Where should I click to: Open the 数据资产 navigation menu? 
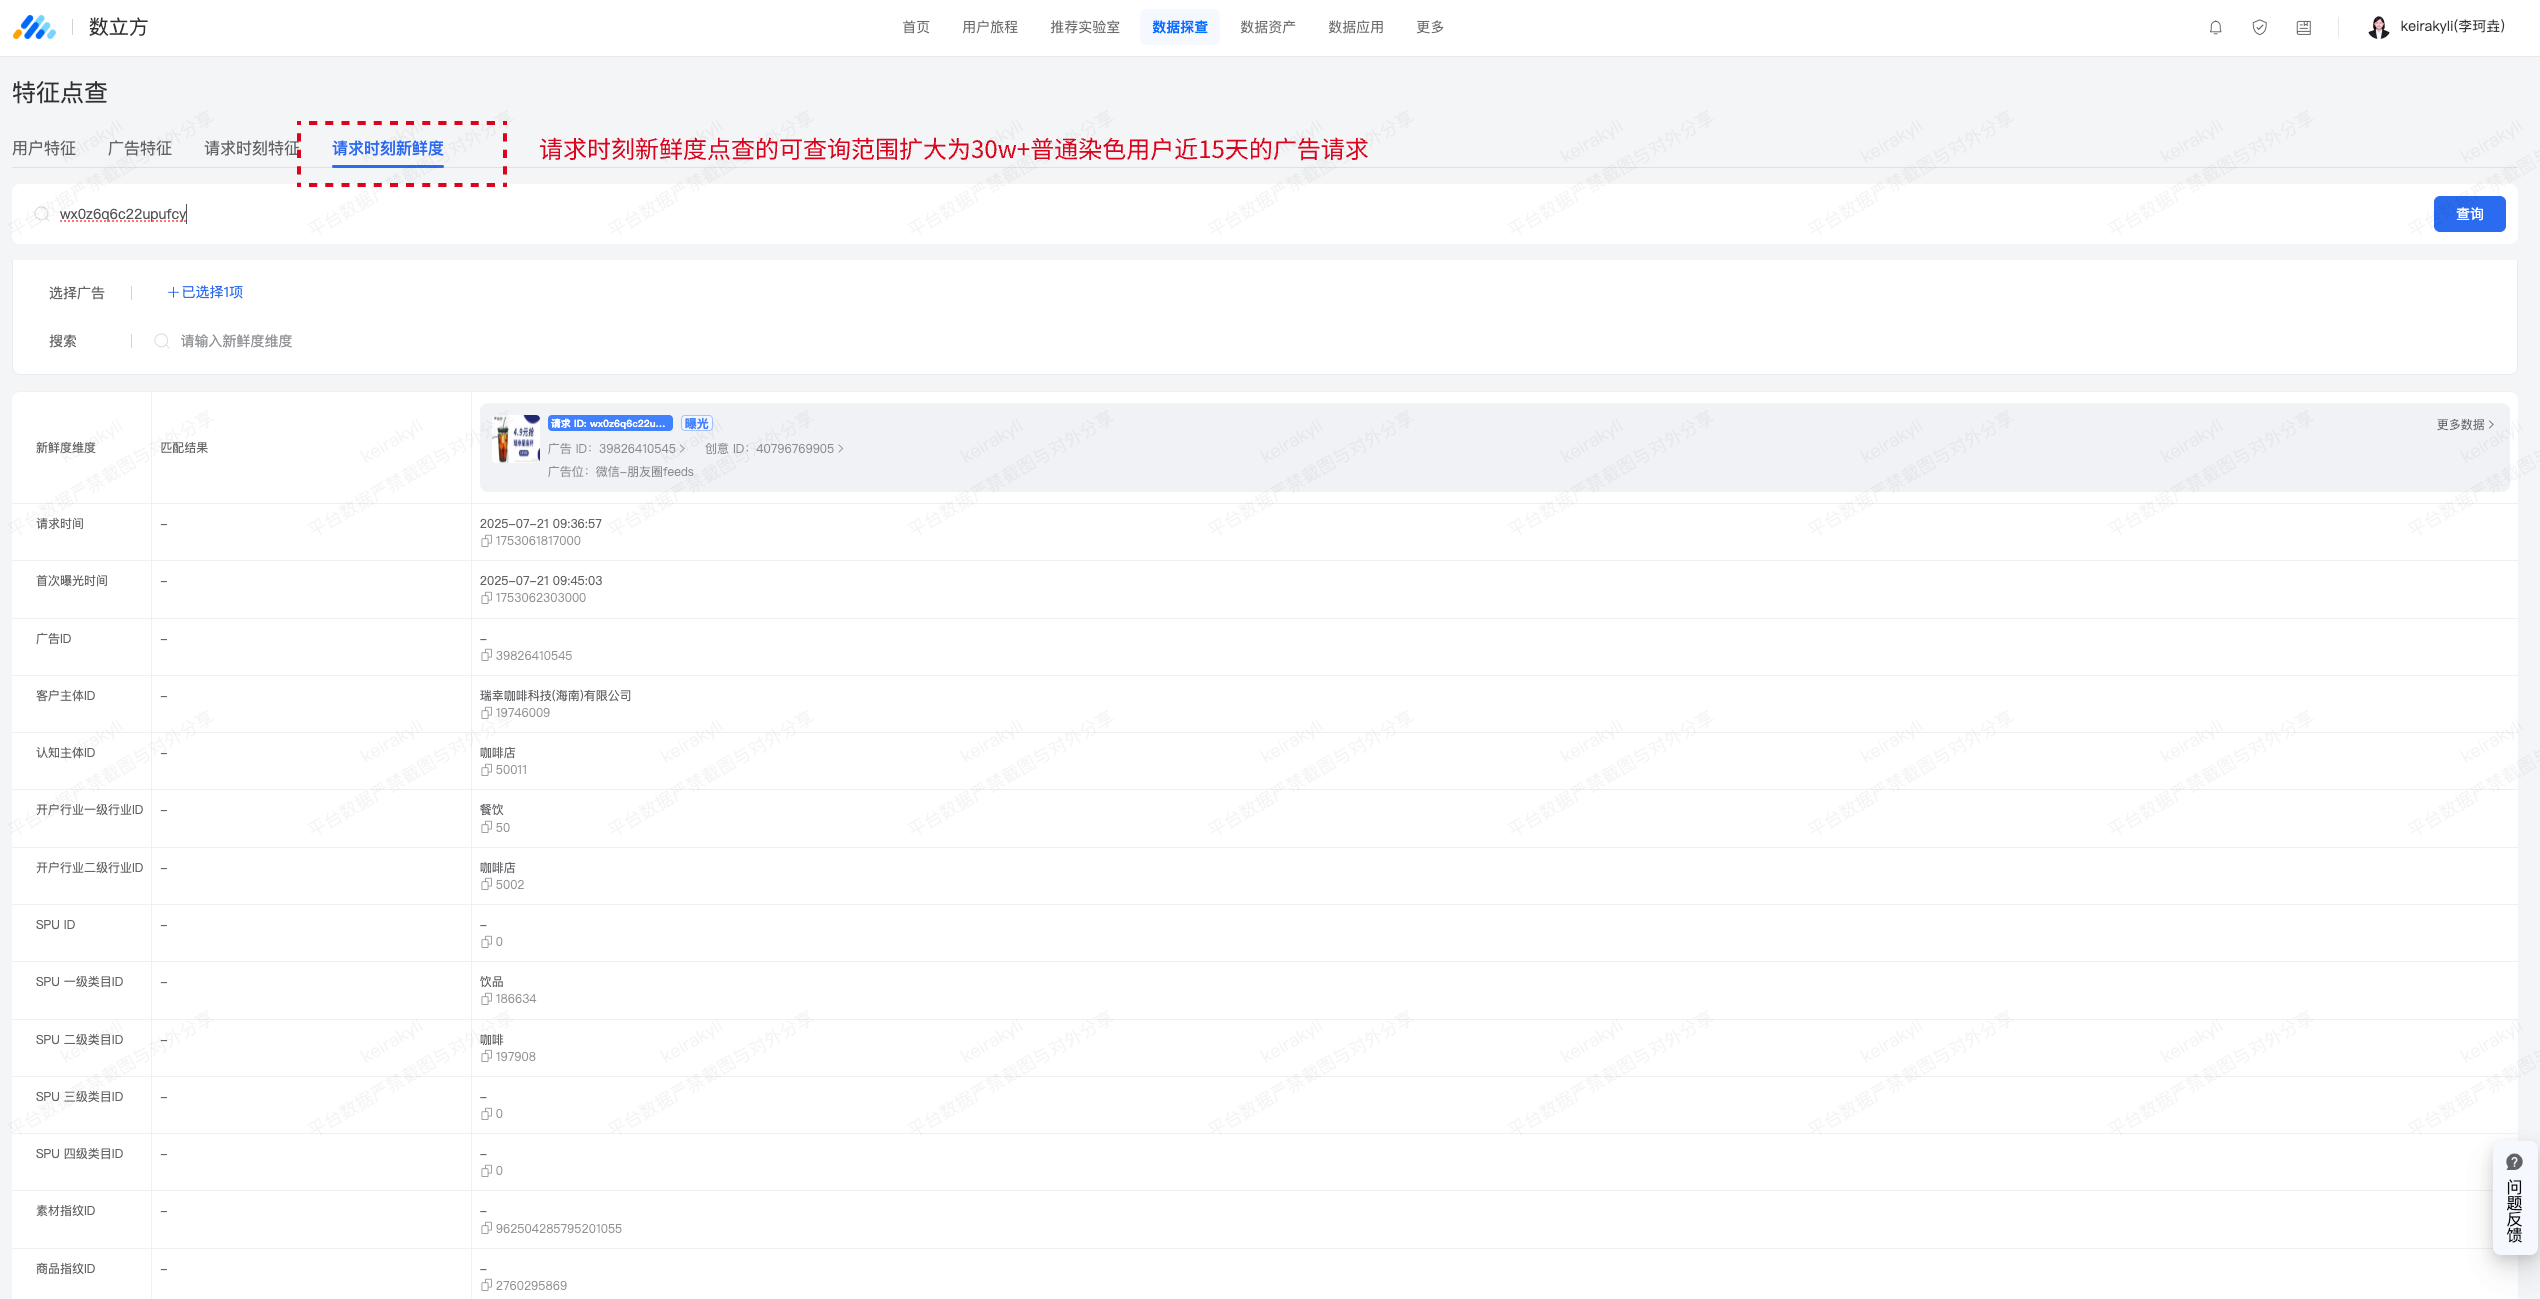[x=1267, y=27]
